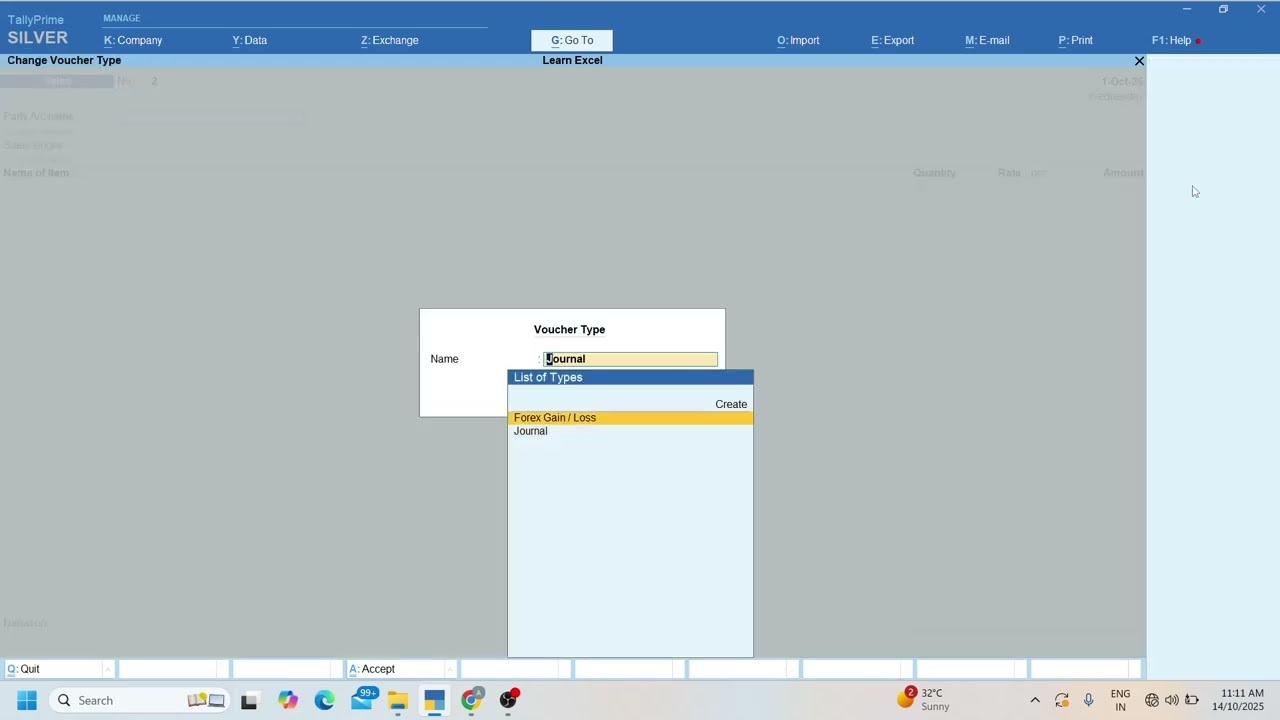Click the Voucher Type Name input field
Image resolution: width=1280 pixels, height=720 pixels.
click(x=630, y=359)
